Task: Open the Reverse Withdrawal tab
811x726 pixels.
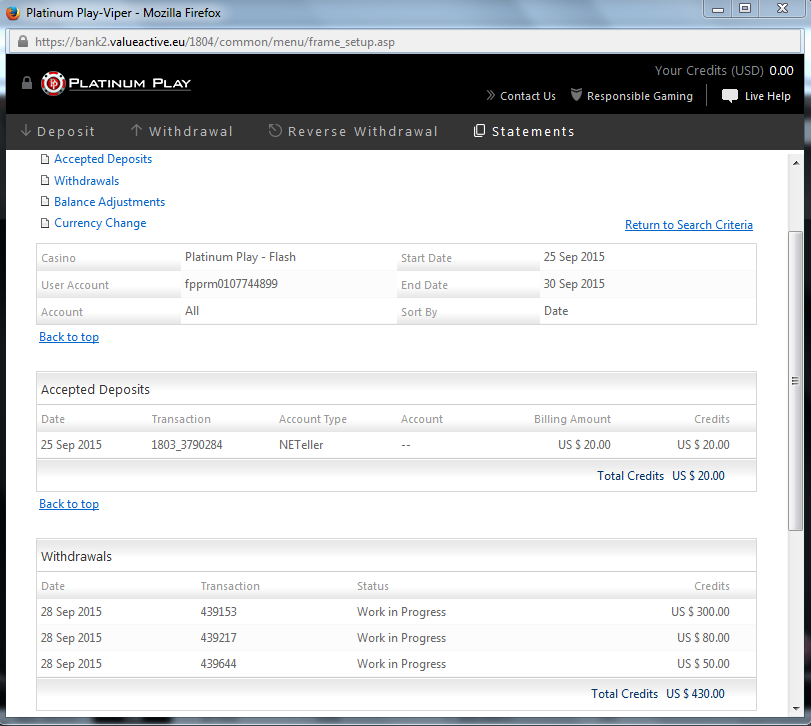Action: point(353,131)
